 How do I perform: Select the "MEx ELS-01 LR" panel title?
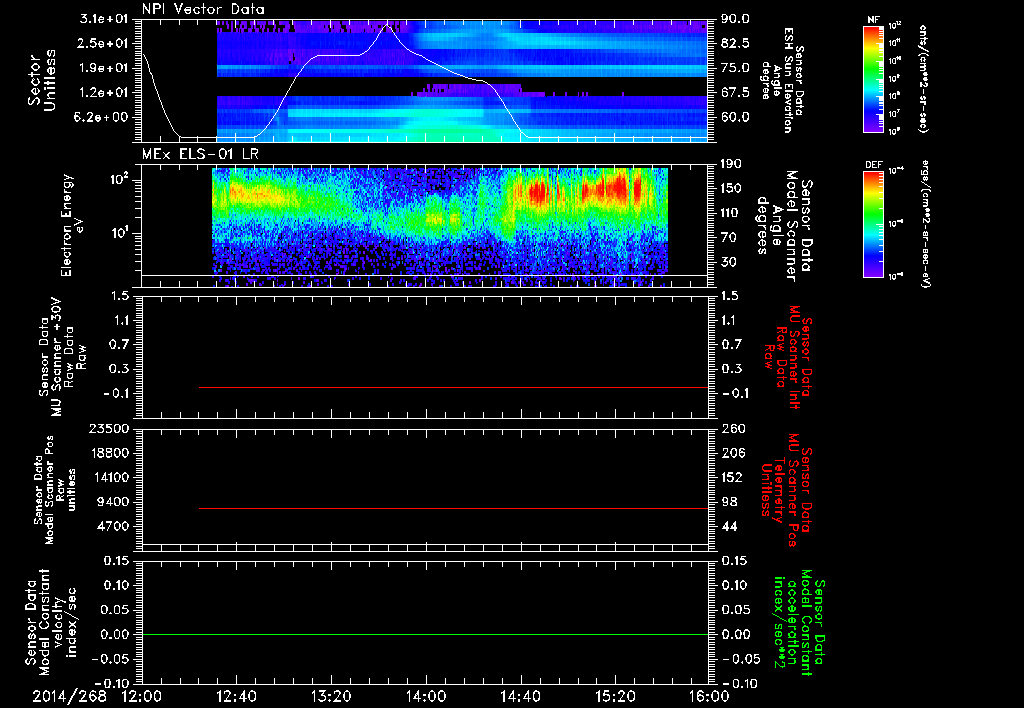200,154
